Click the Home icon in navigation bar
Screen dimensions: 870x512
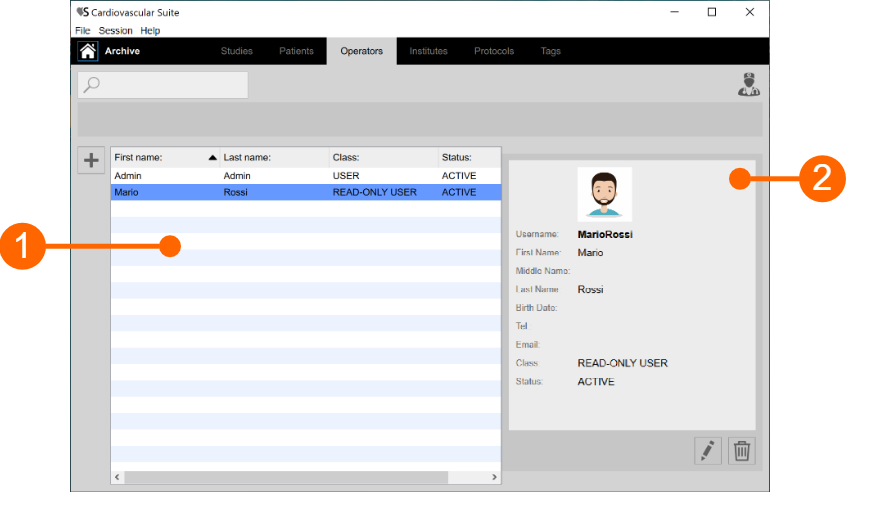(88, 51)
